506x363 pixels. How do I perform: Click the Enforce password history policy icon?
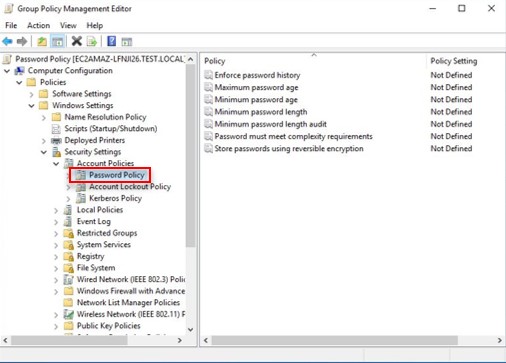(208, 75)
